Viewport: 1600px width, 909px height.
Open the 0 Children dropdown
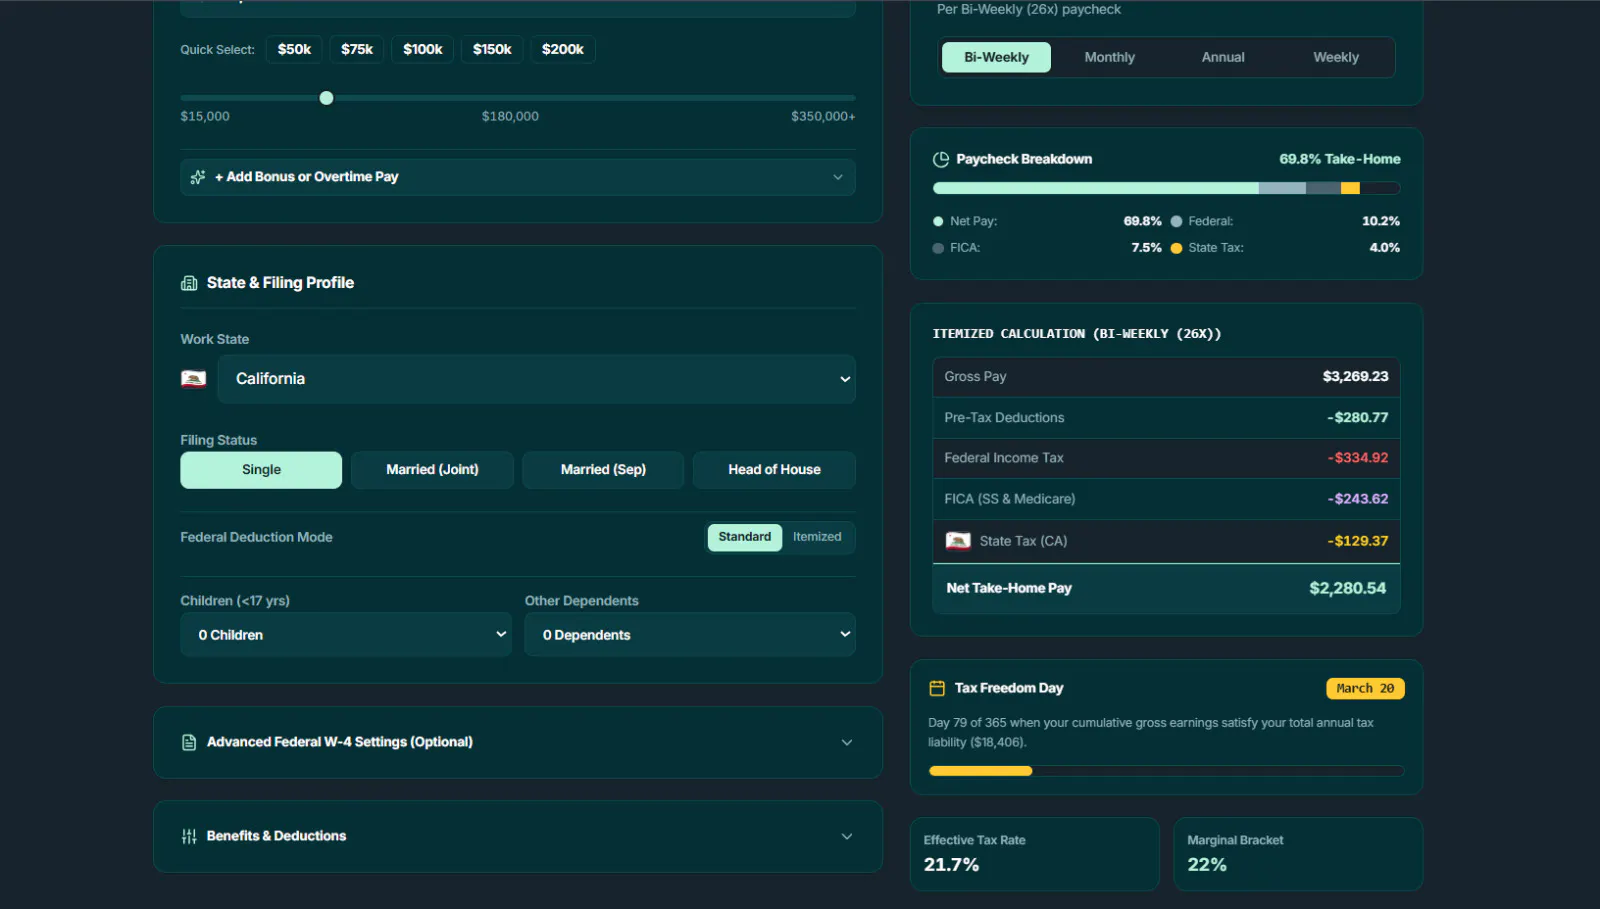345,635
